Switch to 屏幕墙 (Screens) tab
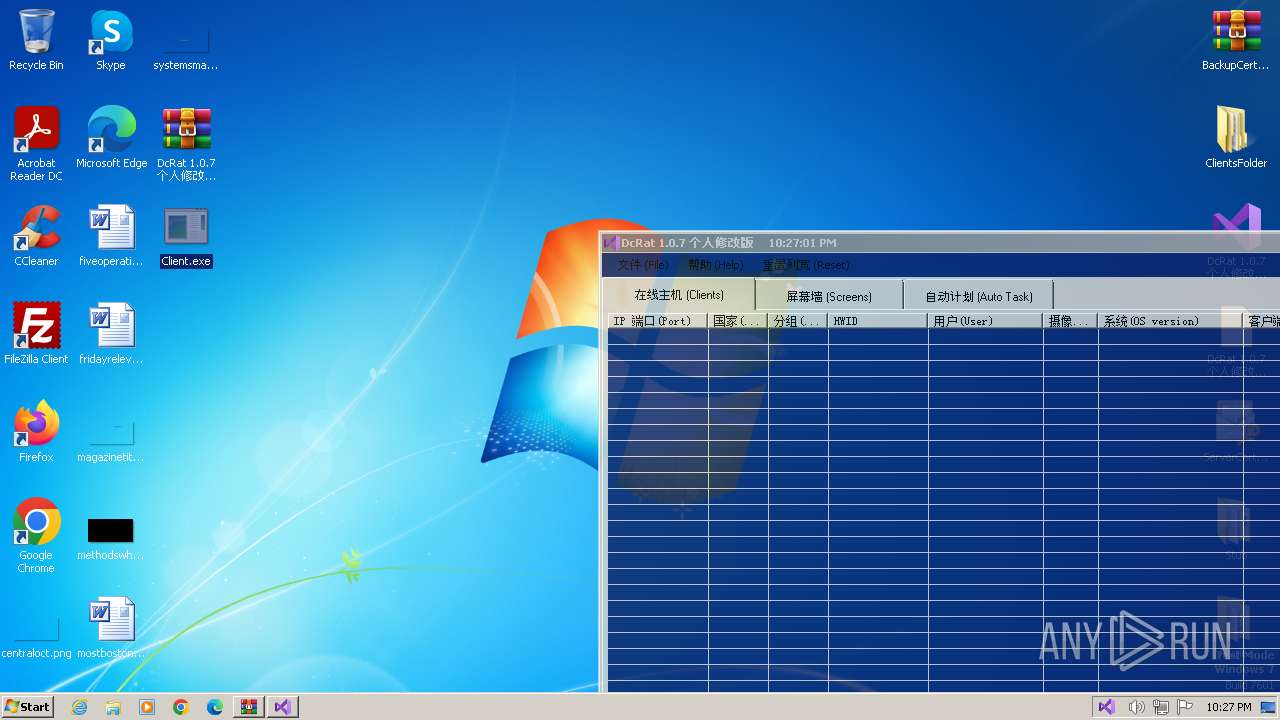Image resolution: width=1280 pixels, height=720 pixels. 829,296
